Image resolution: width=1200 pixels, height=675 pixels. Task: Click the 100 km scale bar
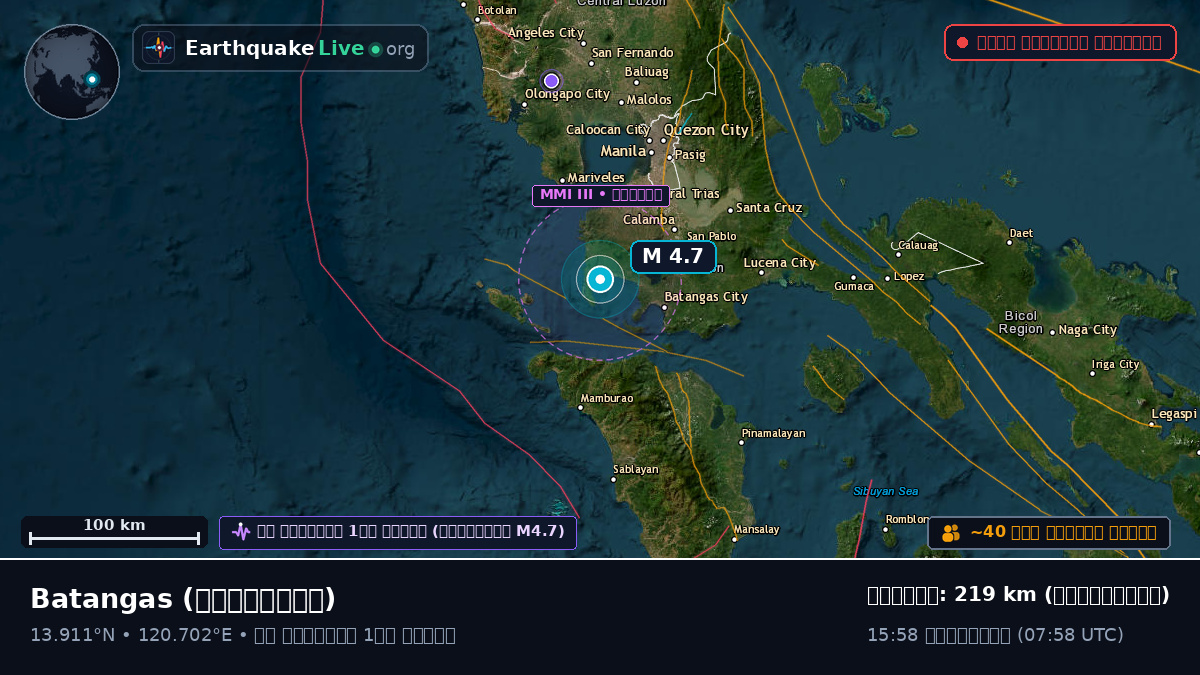(x=114, y=532)
